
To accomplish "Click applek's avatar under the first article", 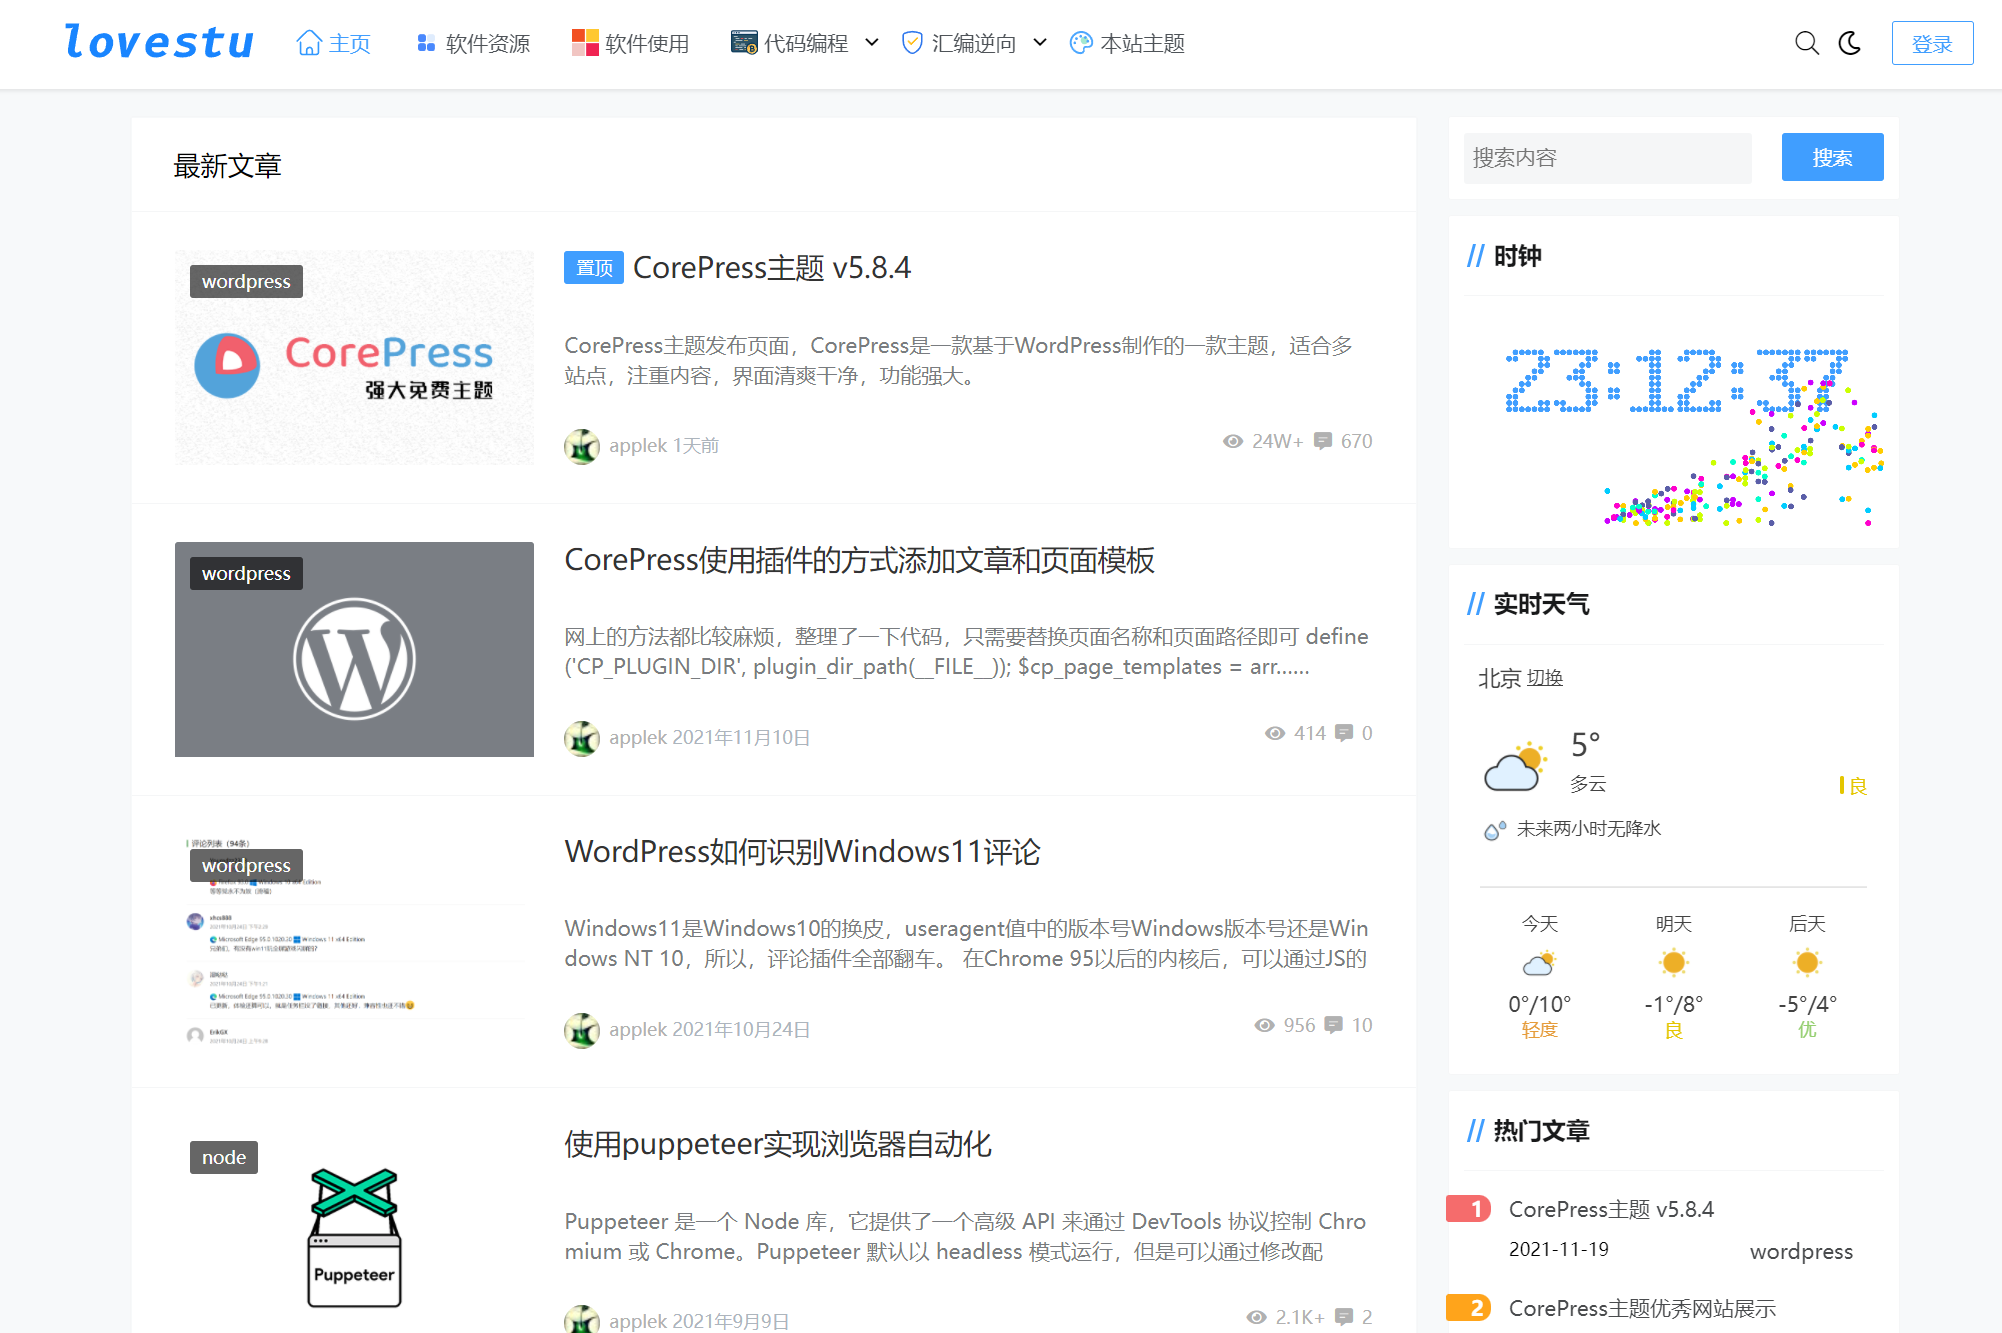I will tap(581, 446).
